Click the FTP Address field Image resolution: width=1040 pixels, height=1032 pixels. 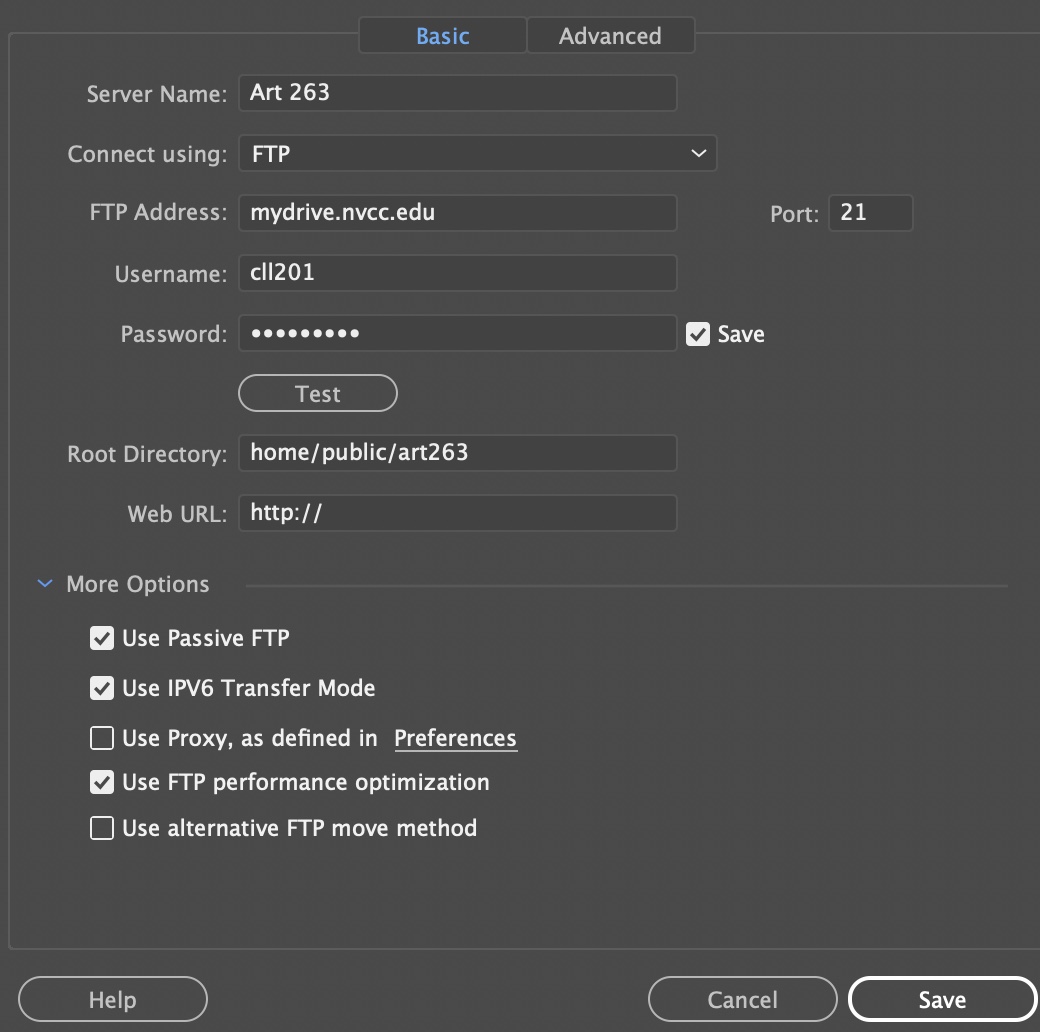tap(457, 213)
